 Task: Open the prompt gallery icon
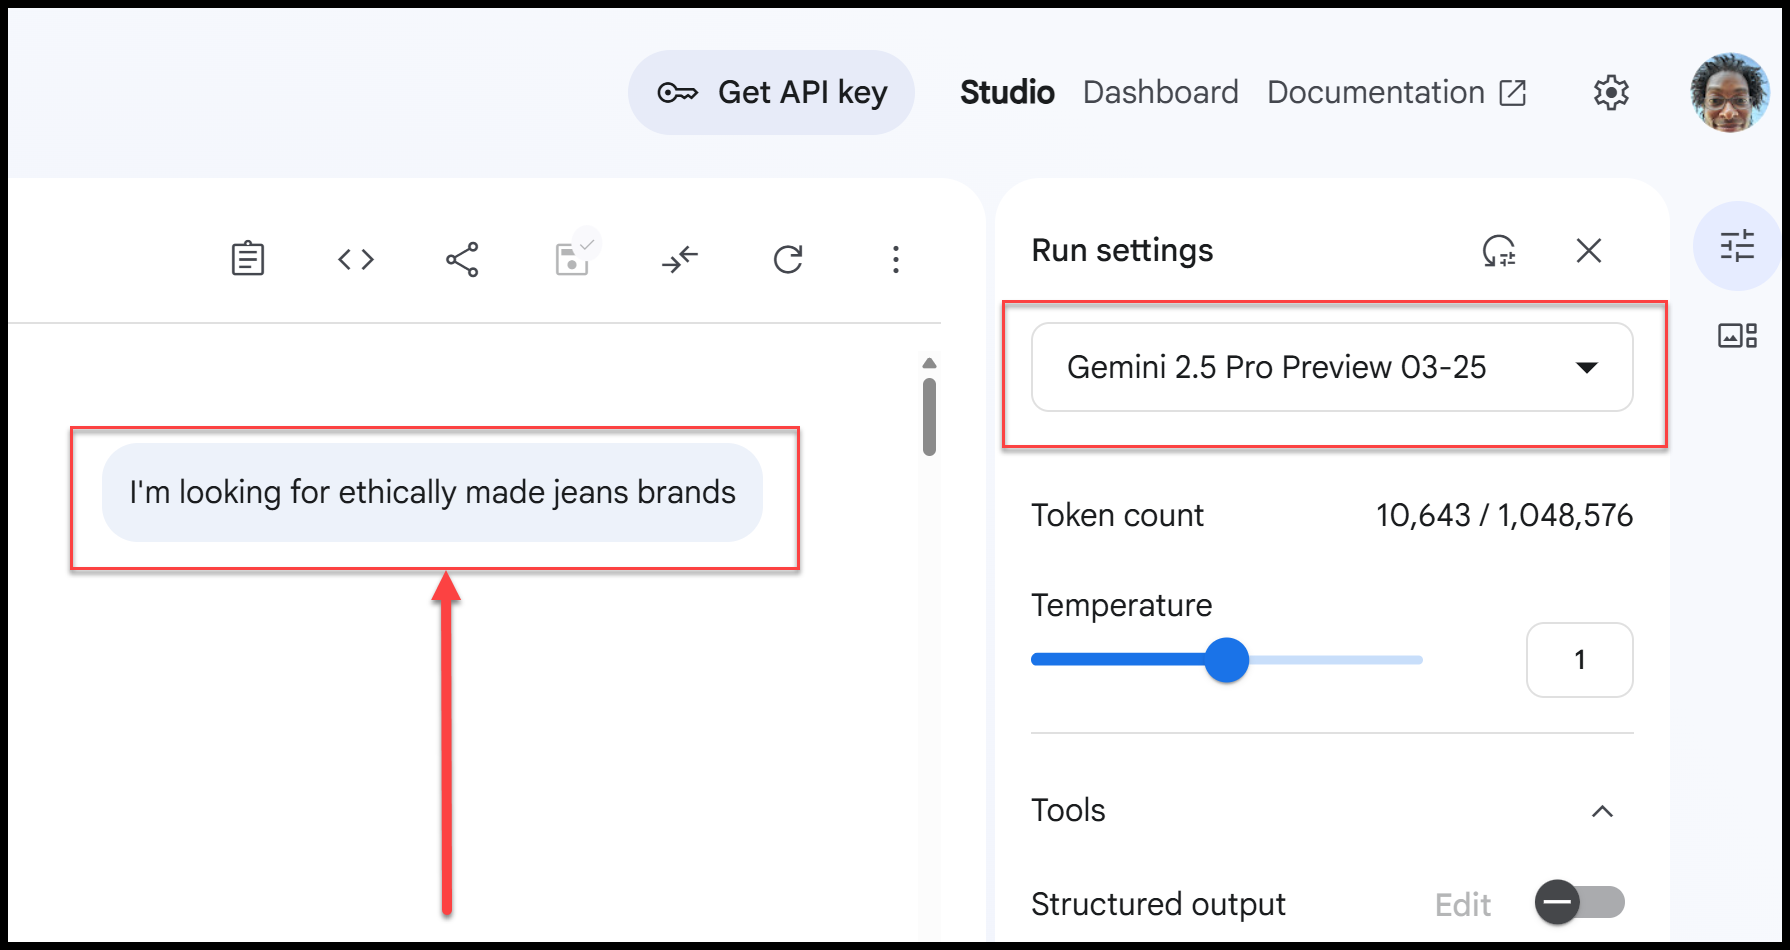click(1737, 336)
